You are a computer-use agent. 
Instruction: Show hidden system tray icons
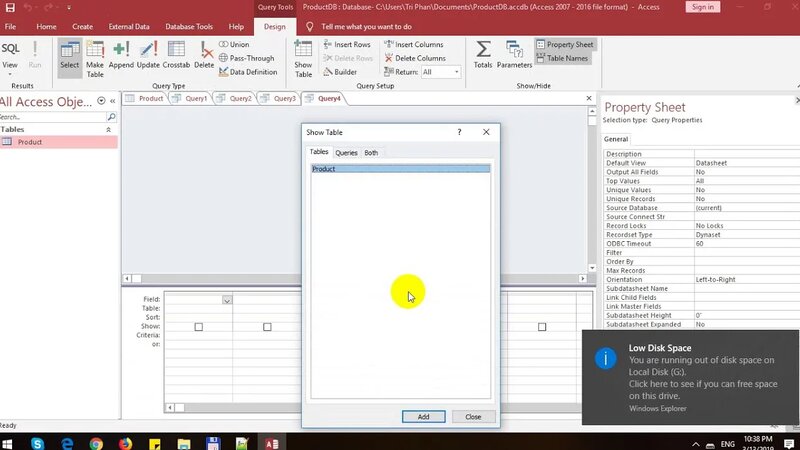[x=695, y=444]
